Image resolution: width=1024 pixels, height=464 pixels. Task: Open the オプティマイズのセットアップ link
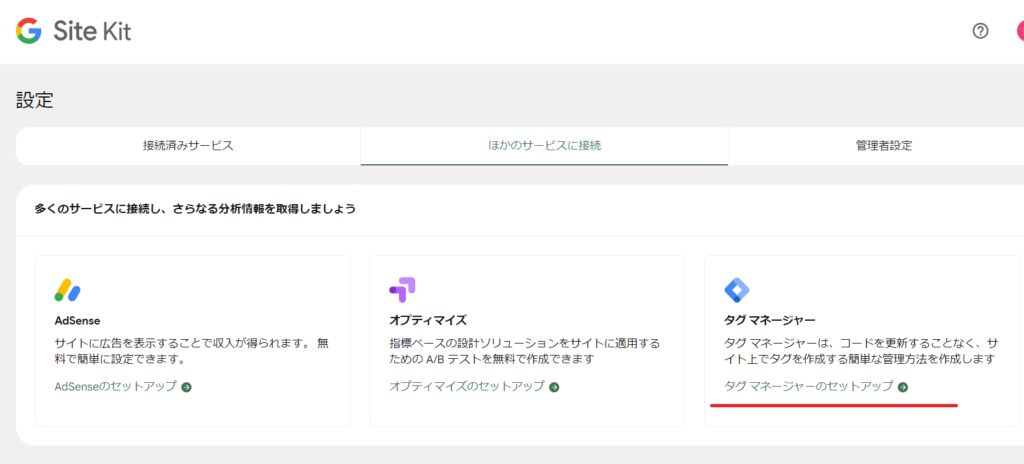click(x=467, y=386)
